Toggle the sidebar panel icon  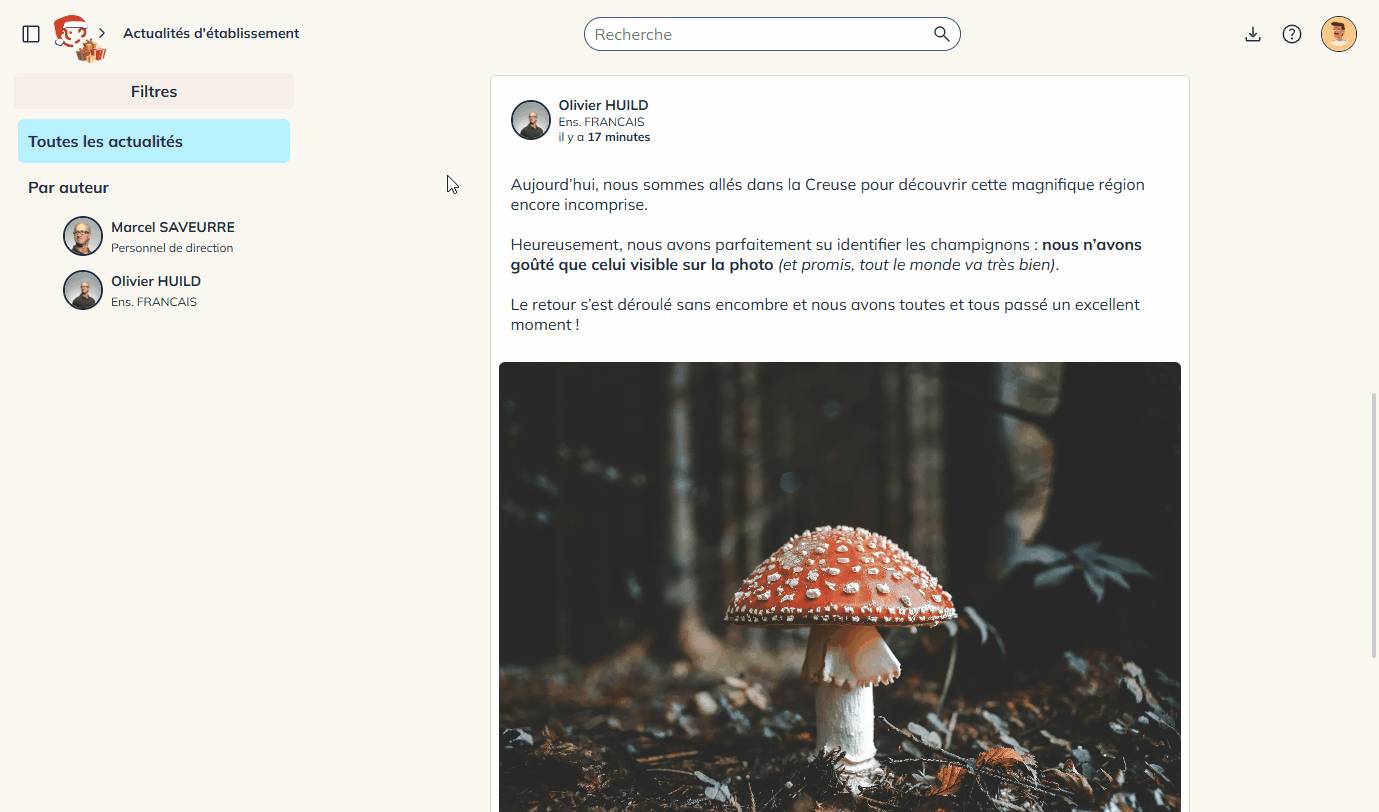tap(31, 34)
